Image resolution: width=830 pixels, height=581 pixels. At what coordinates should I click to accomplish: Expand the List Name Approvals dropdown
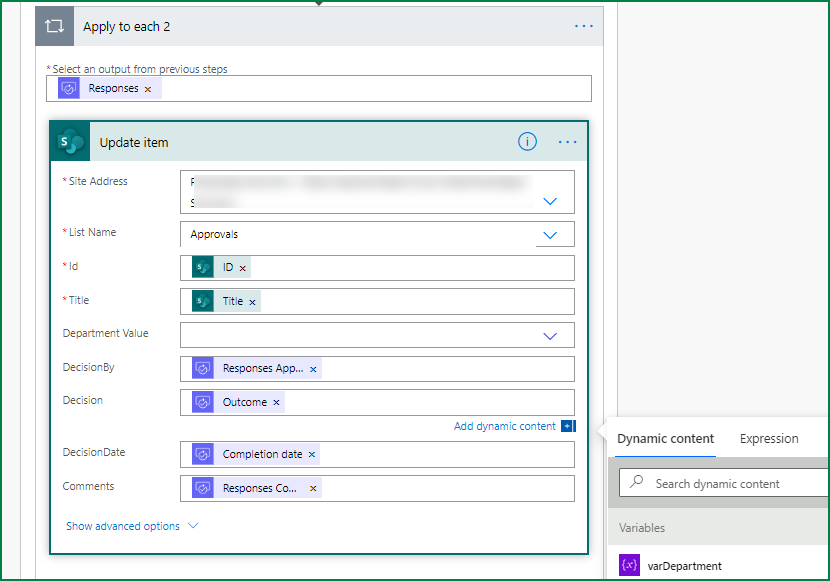pyautogui.click(x=550, y=235)
